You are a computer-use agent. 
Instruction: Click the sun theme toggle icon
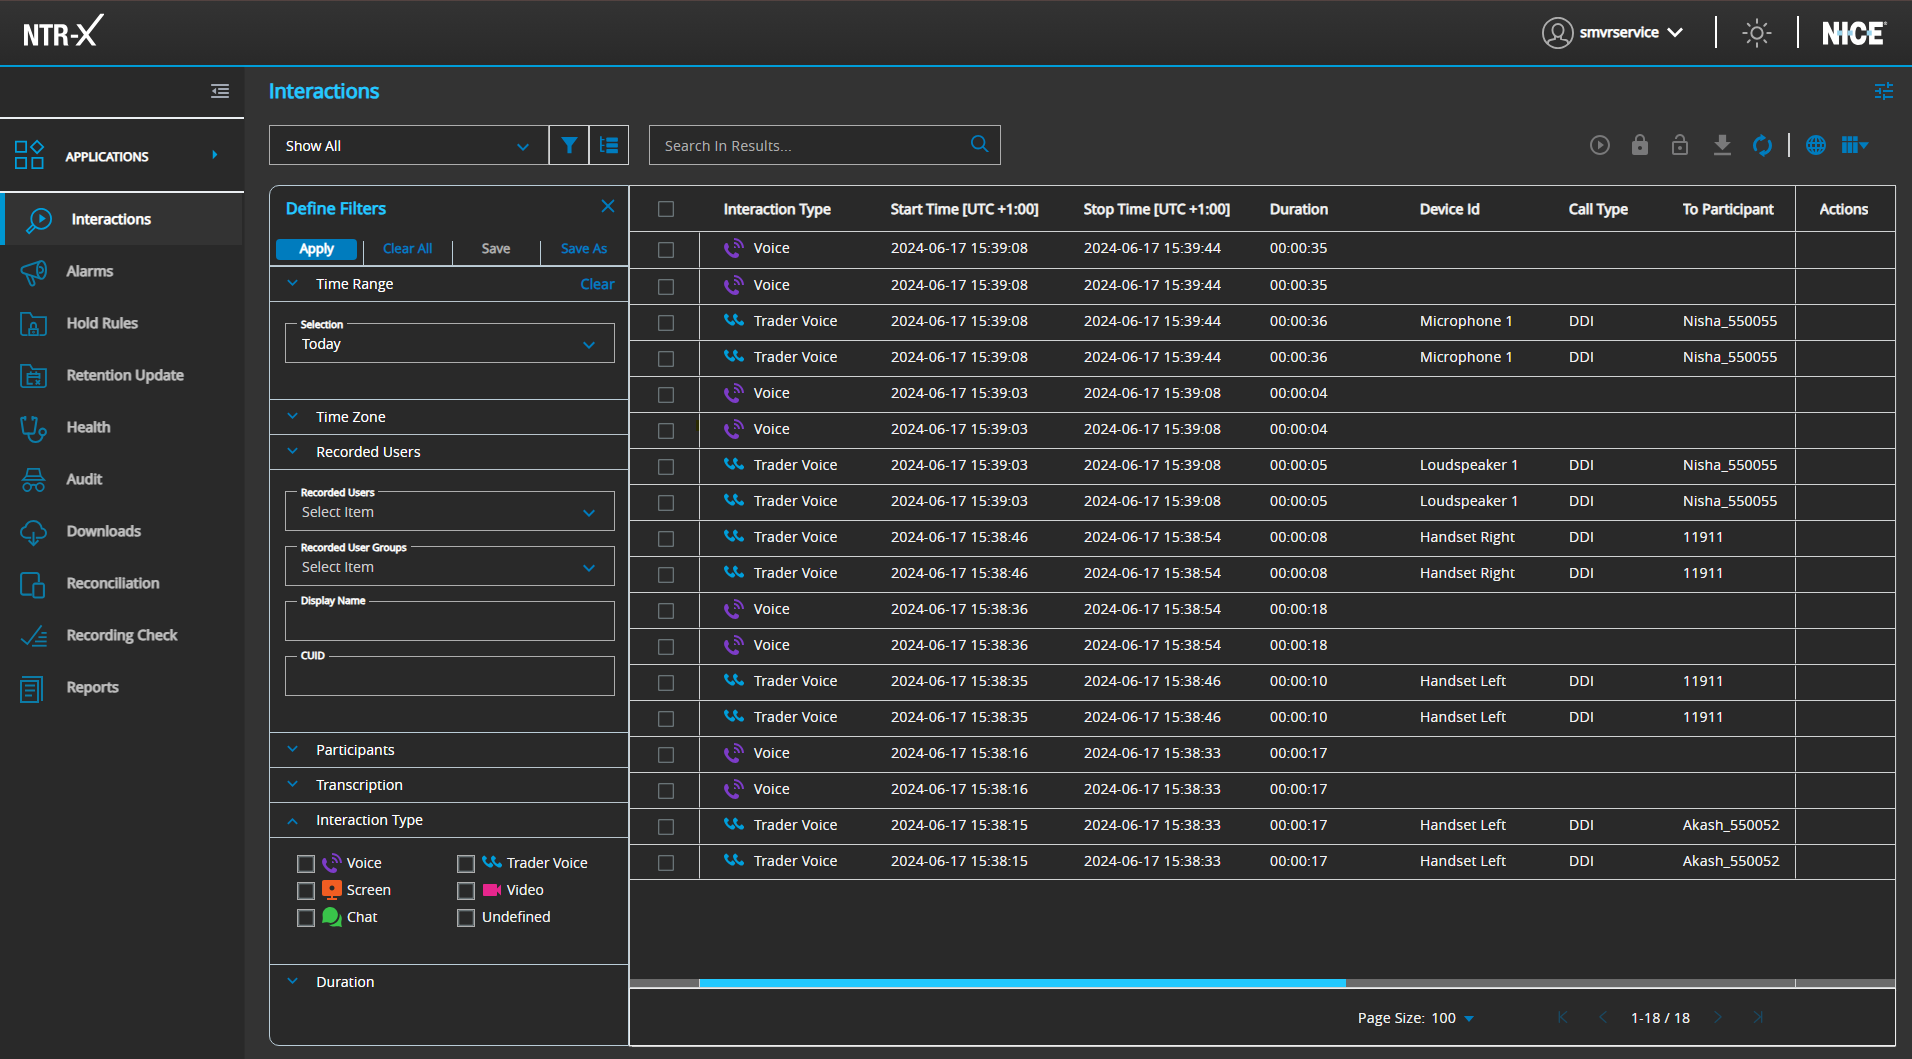pyautogui.click(x=1756, y=33)
